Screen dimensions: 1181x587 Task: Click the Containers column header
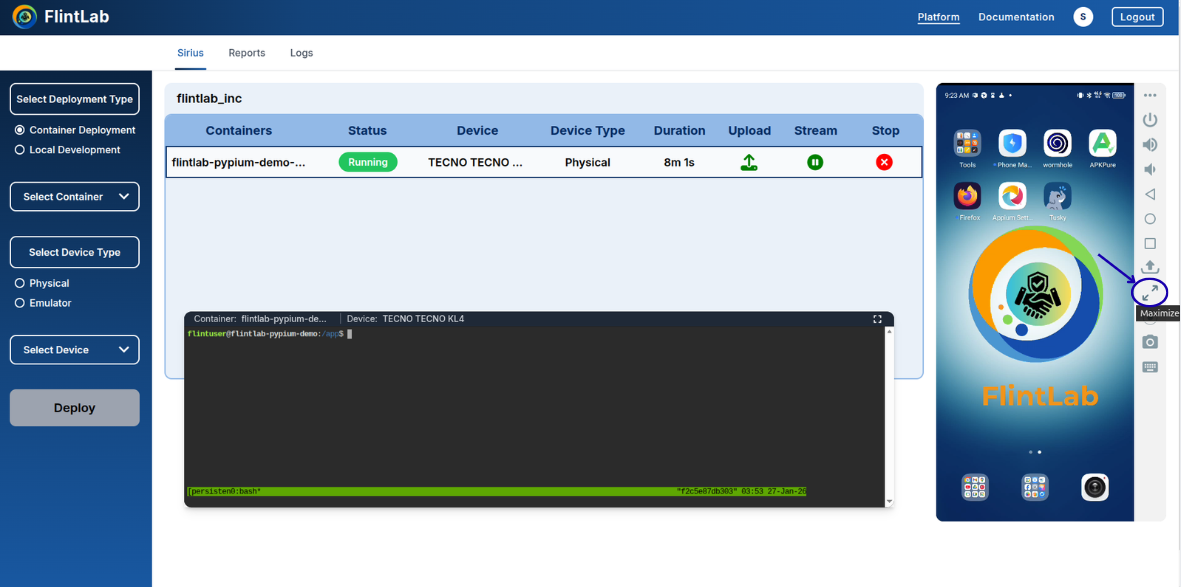[239, 130]
